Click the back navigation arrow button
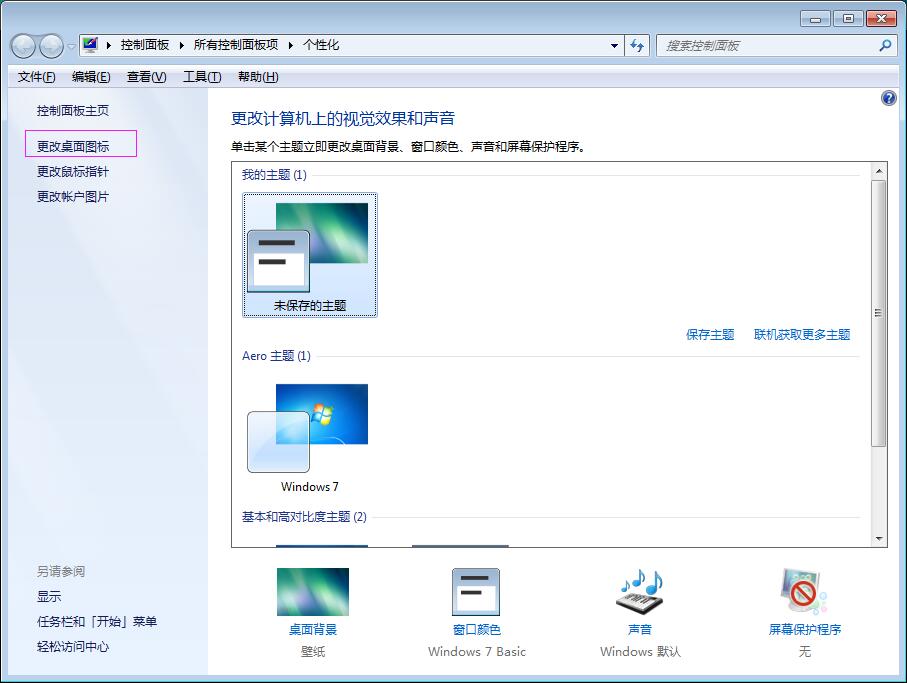 (x=24, y=46)
